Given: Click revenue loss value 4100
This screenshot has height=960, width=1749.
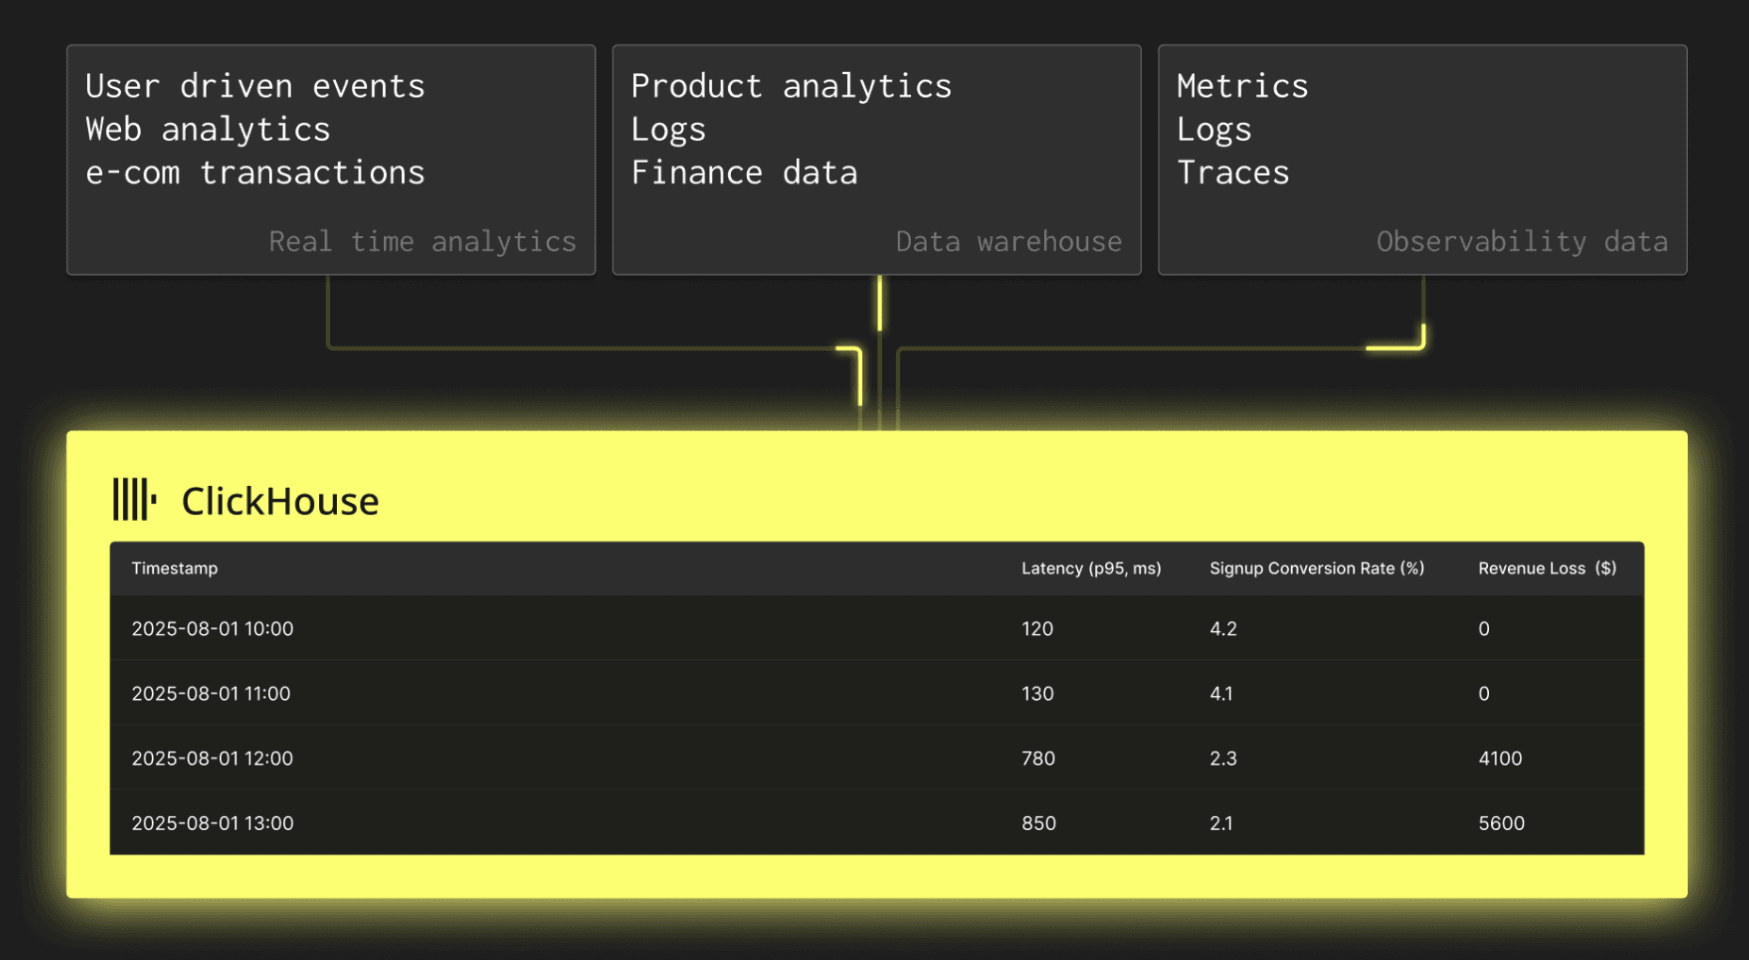Looking at the screenshot, I should tap(1500, 759).
